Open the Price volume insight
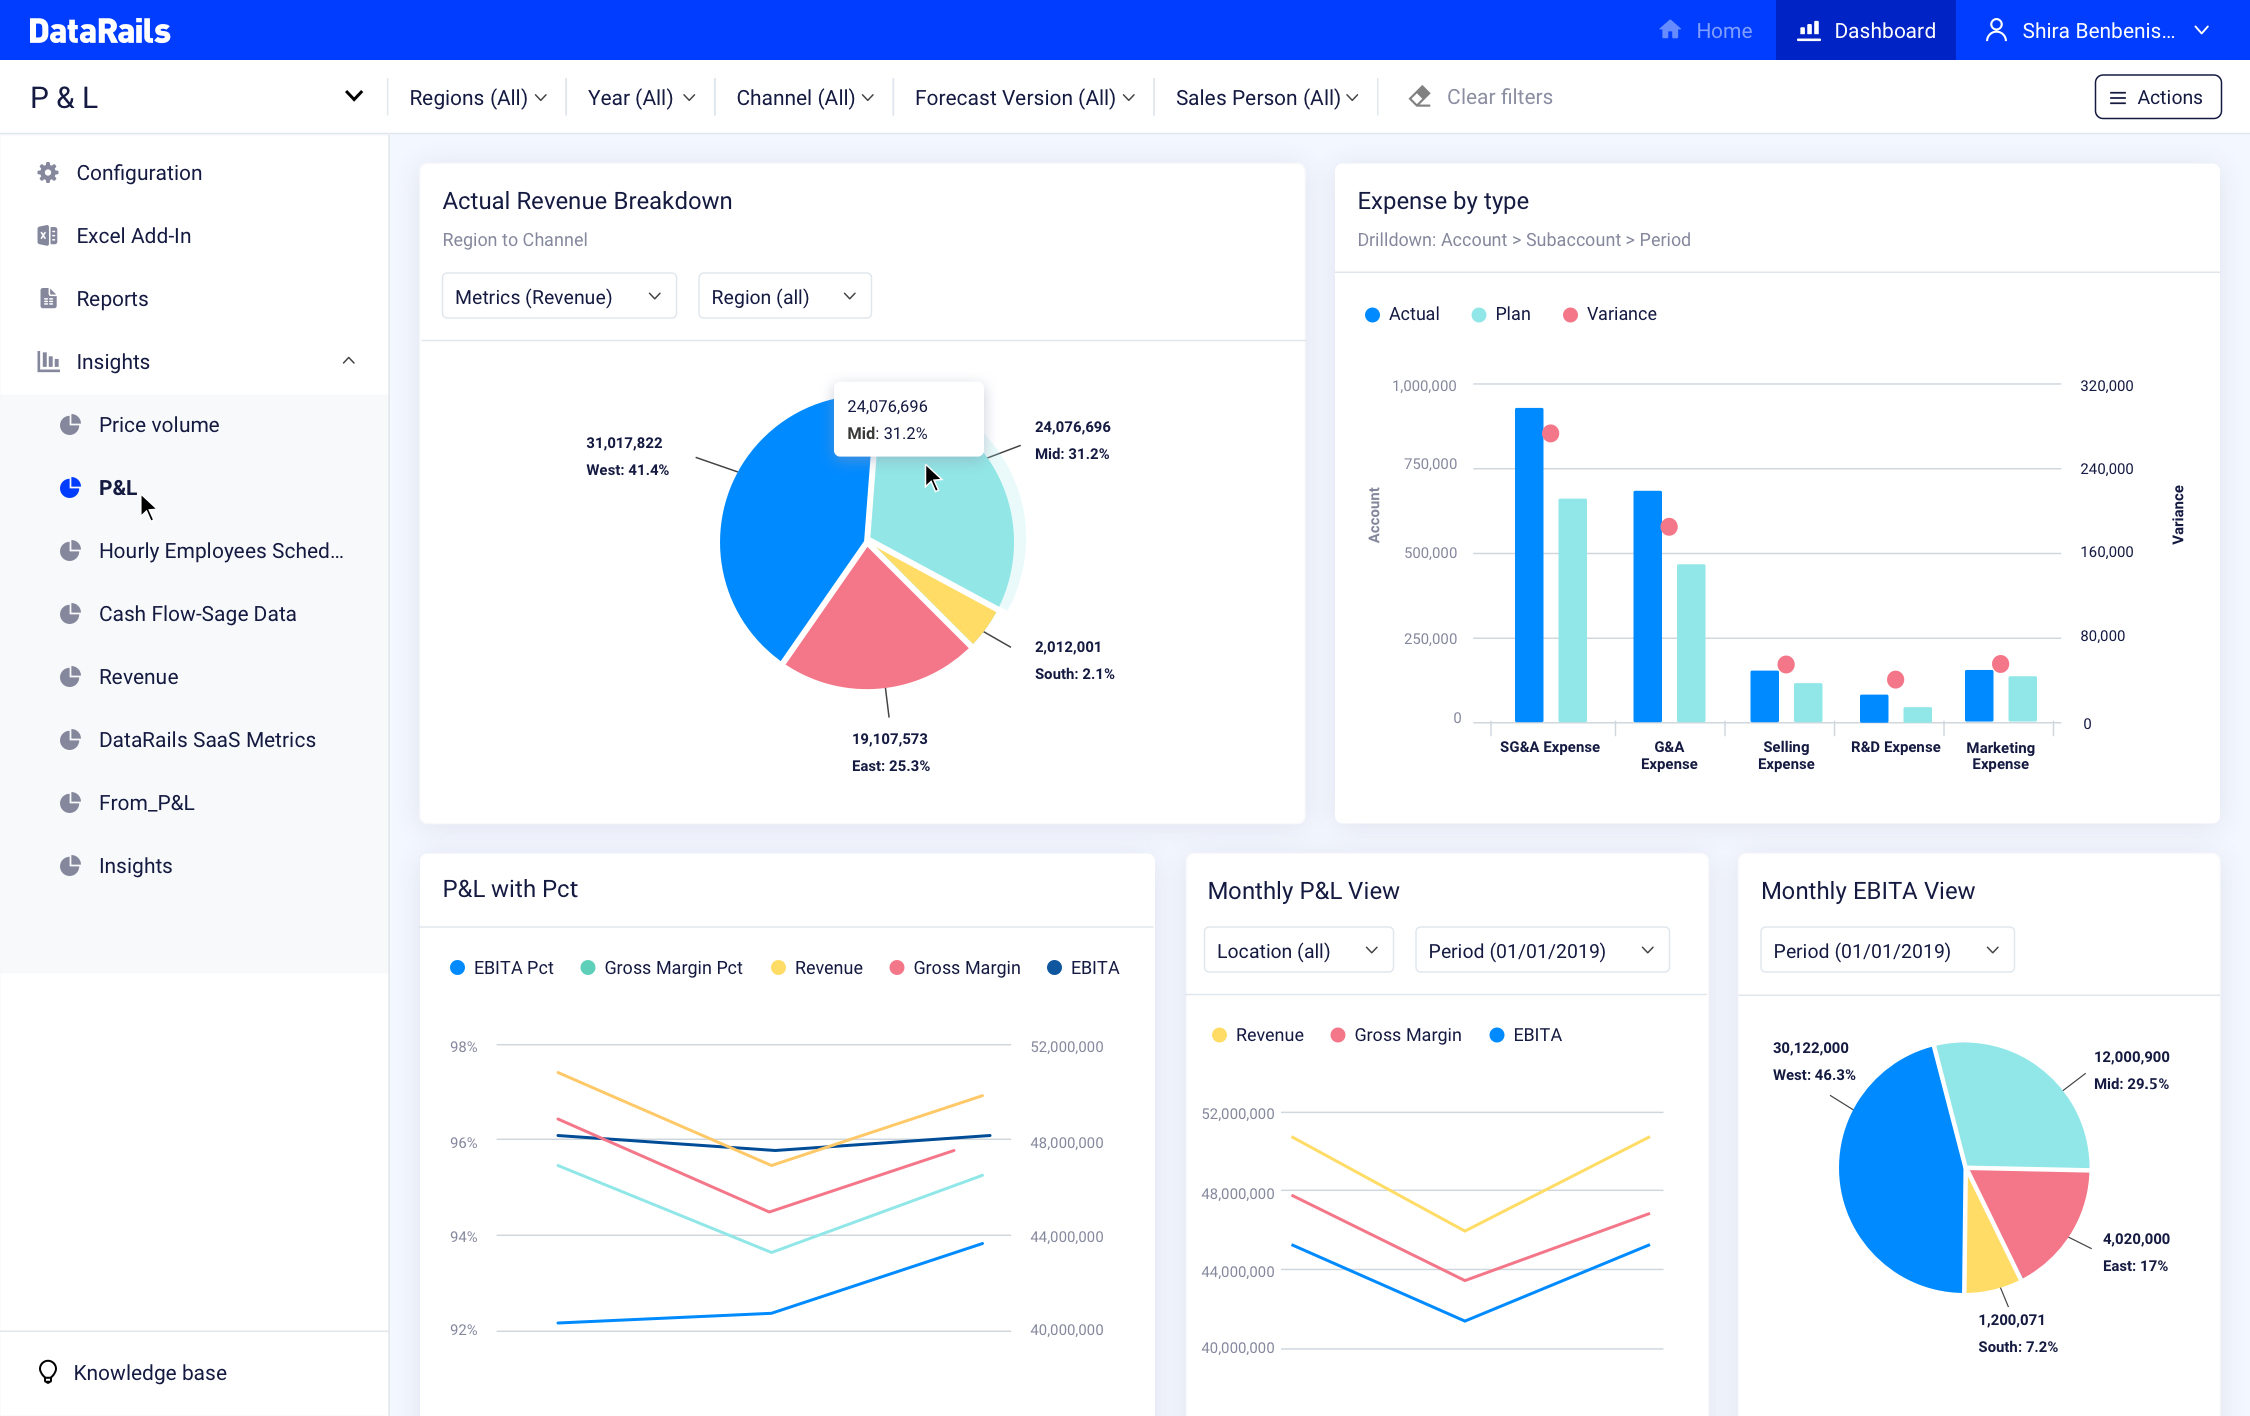The width and height of the screenshot is (2250, 1416). (x=159, y=425)
